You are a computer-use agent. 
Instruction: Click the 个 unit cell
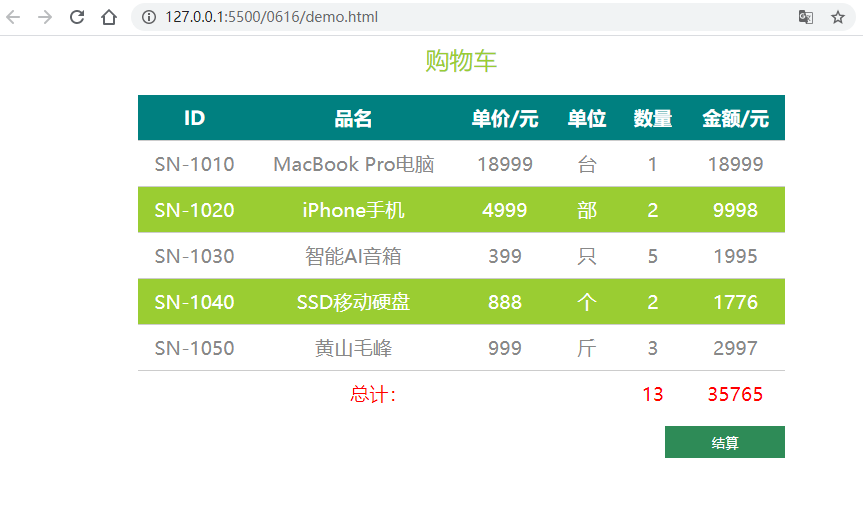pos(587,301)
